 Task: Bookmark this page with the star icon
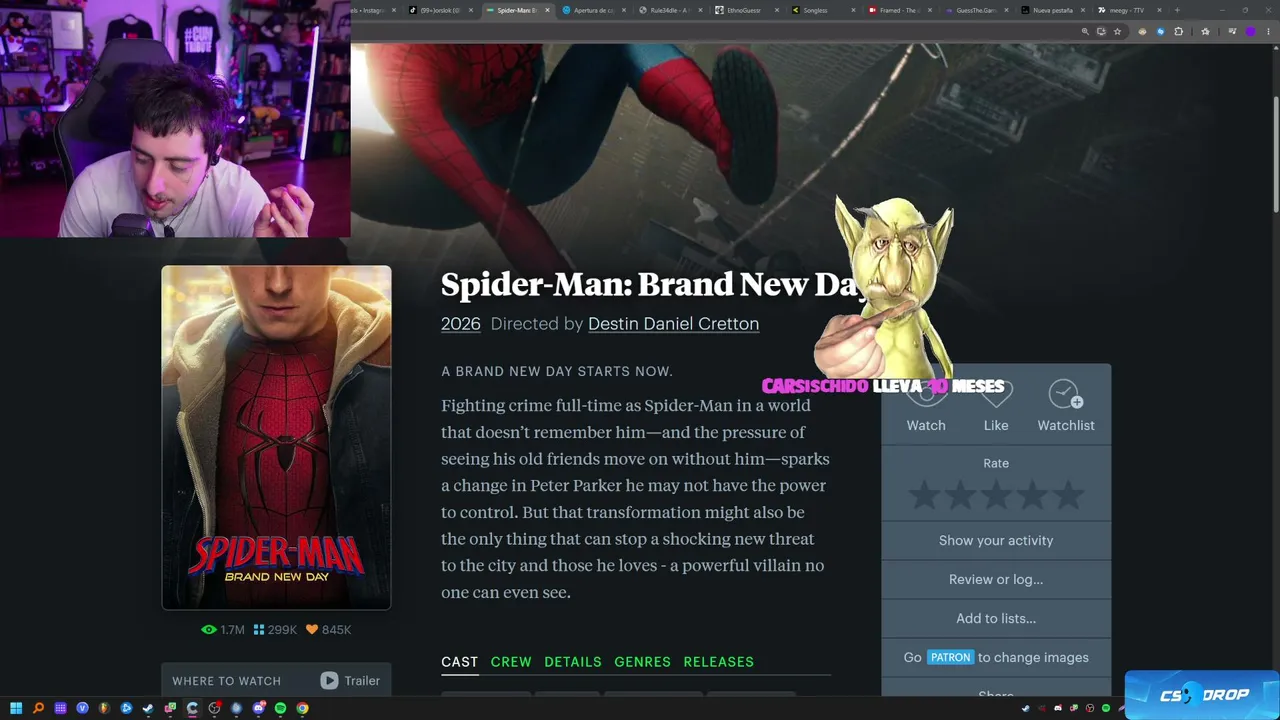pyautogui.click(x=1117, y=31)
